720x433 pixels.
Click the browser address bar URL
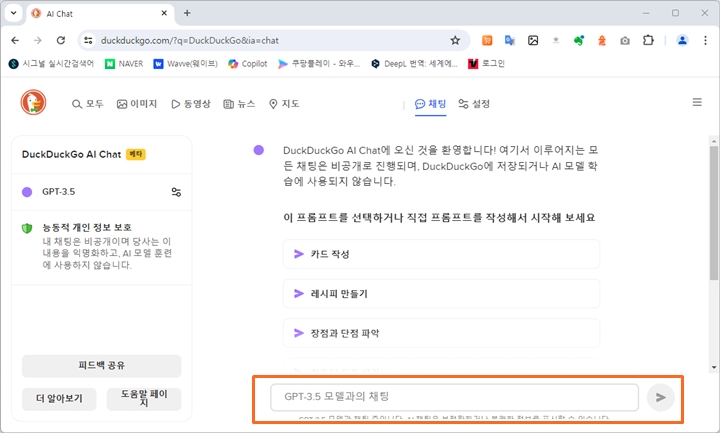point(190,40)
